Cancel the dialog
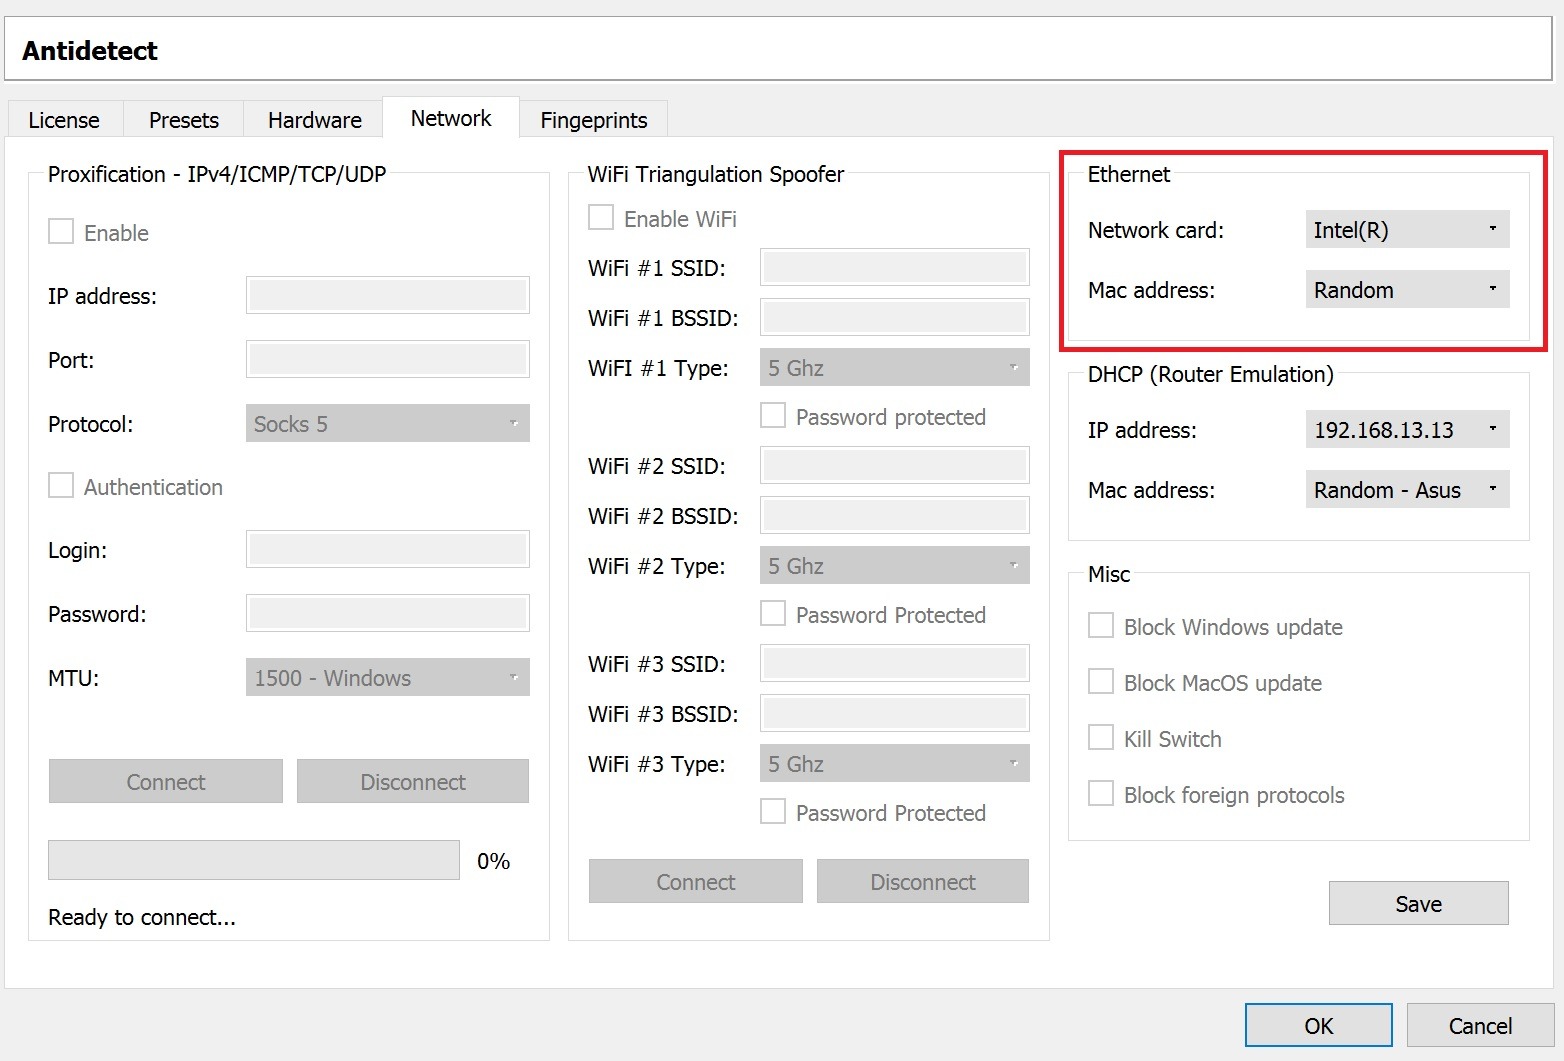 point(1481,1026)
